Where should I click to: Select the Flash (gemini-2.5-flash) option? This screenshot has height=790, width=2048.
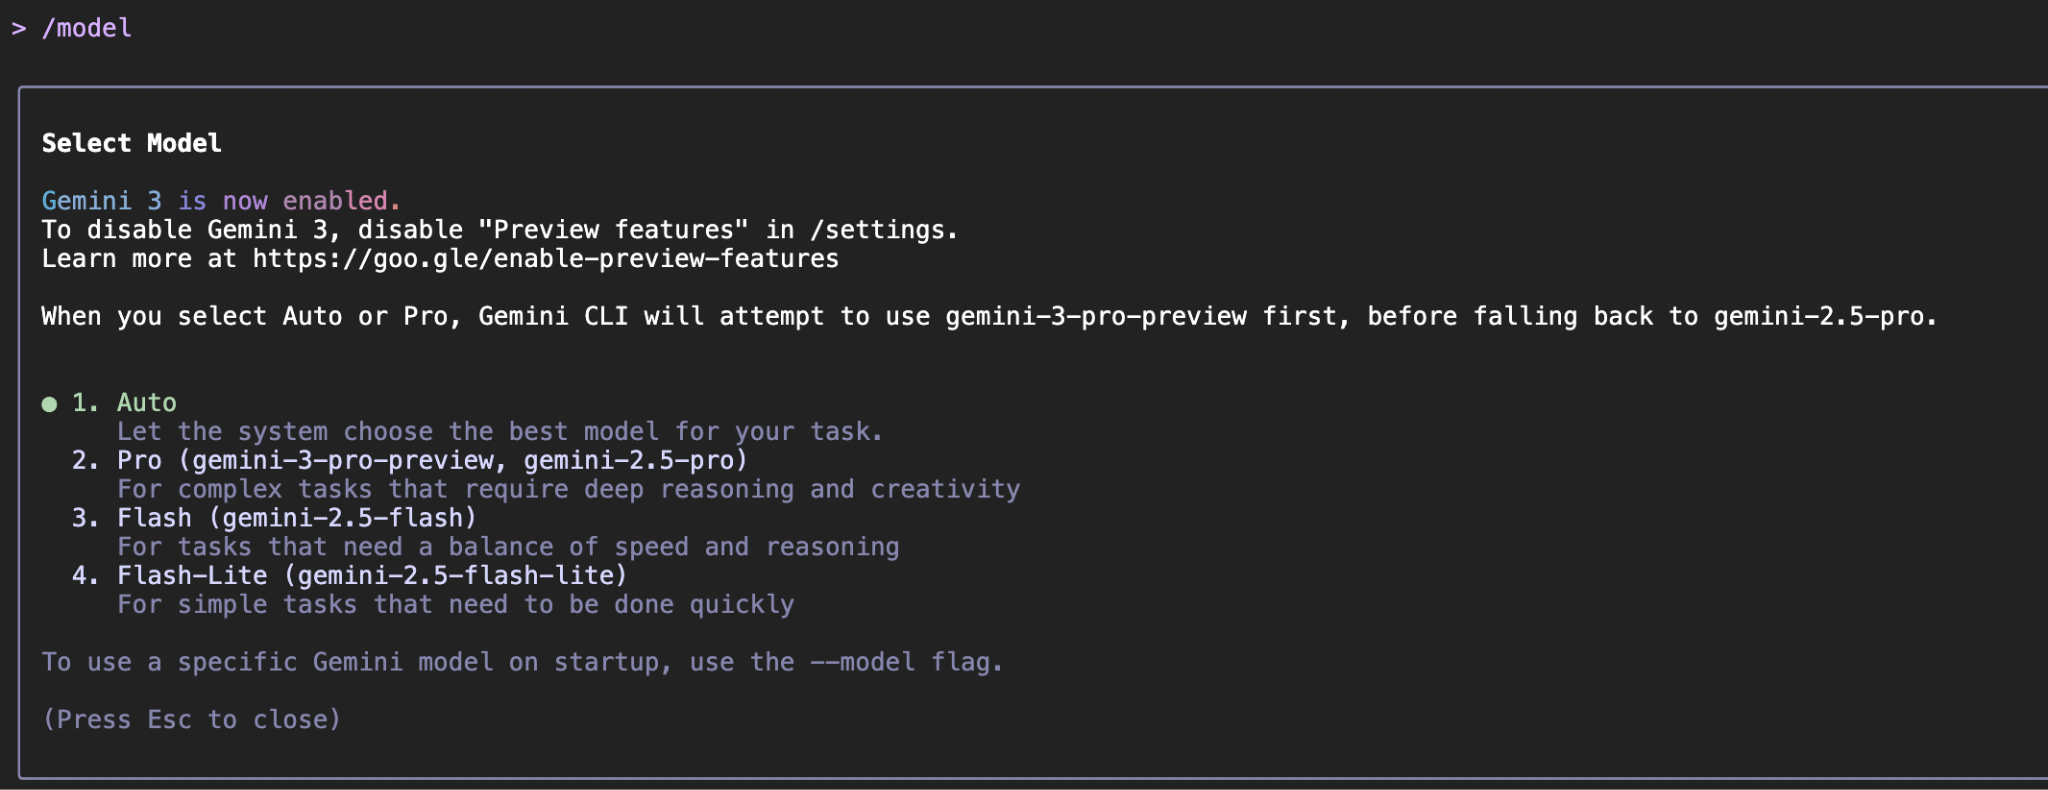[296, 518]
